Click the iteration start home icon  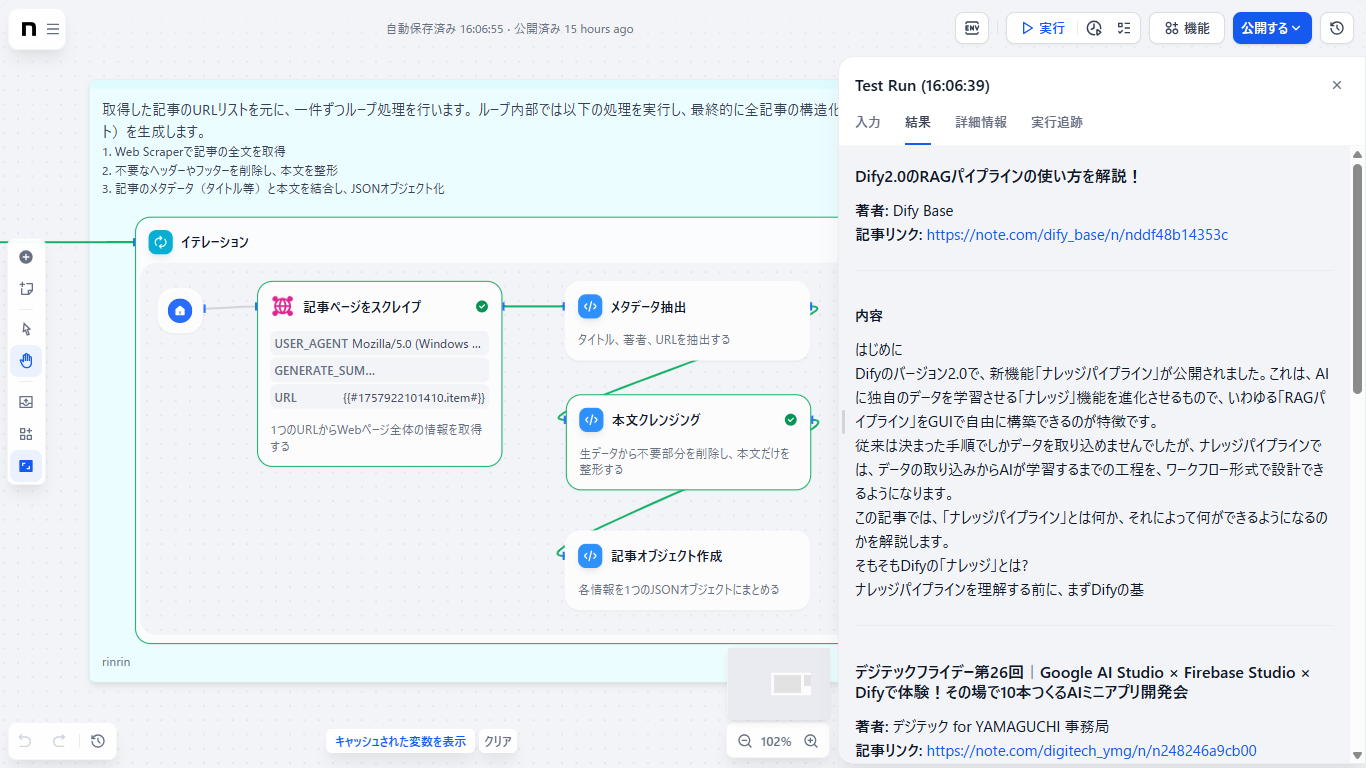pos(180,310)
